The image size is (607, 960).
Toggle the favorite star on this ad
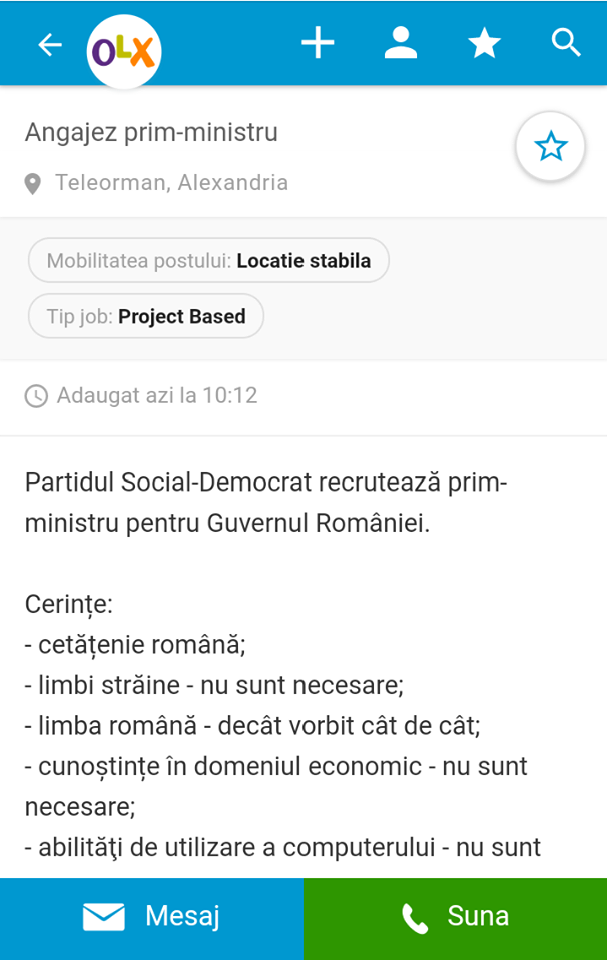(x=550, y=148)
